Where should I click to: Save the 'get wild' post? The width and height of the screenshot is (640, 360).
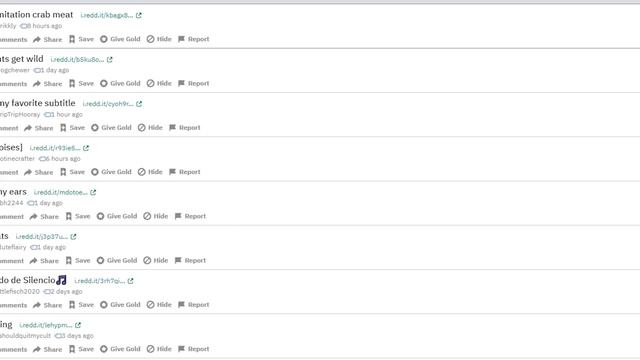pyautogui.click(x=81, y=83)
